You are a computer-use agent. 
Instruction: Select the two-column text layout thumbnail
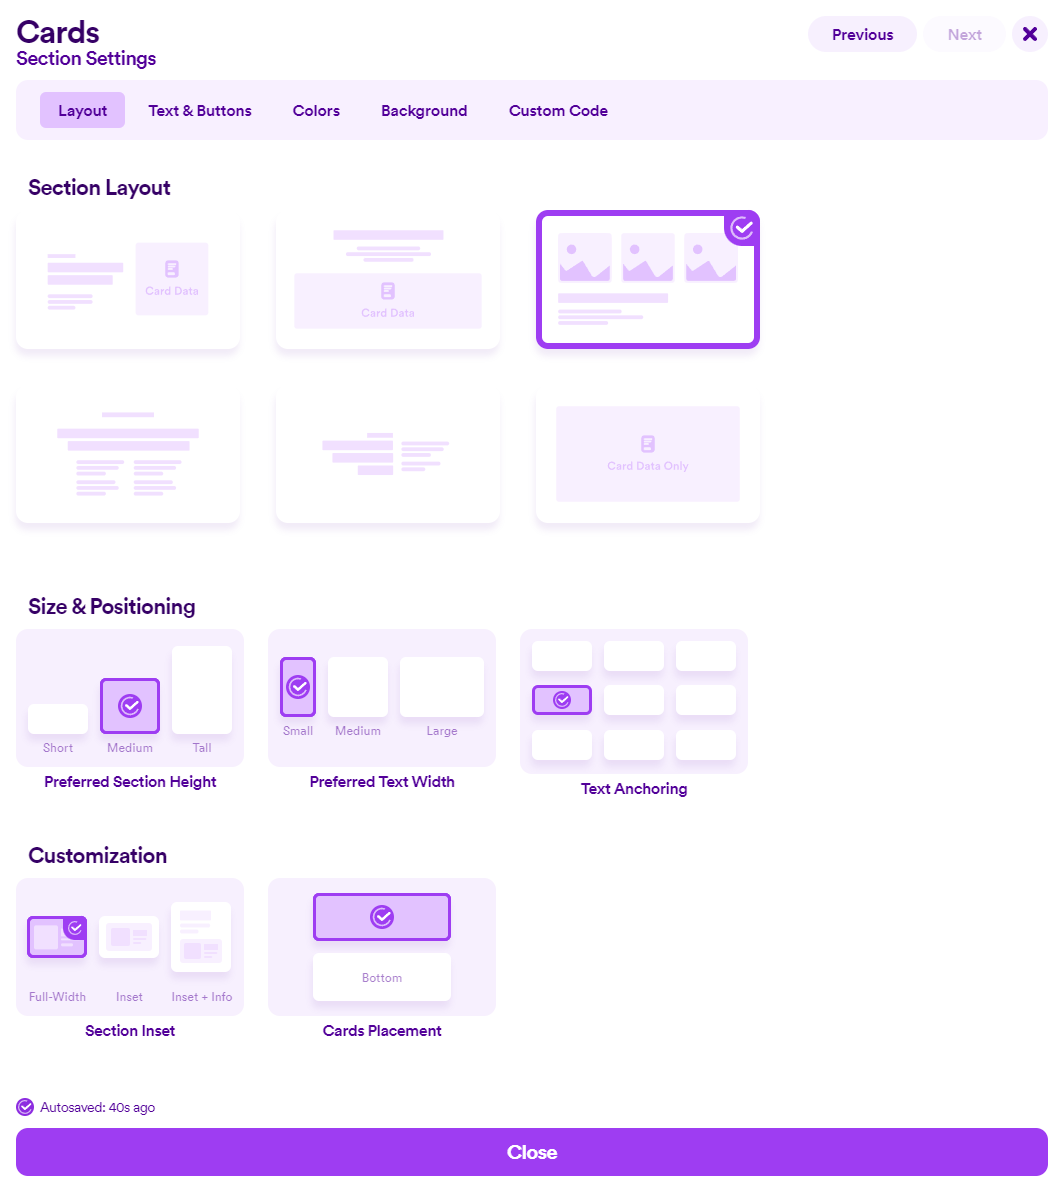pyautogui.click(x=127, y=454)
